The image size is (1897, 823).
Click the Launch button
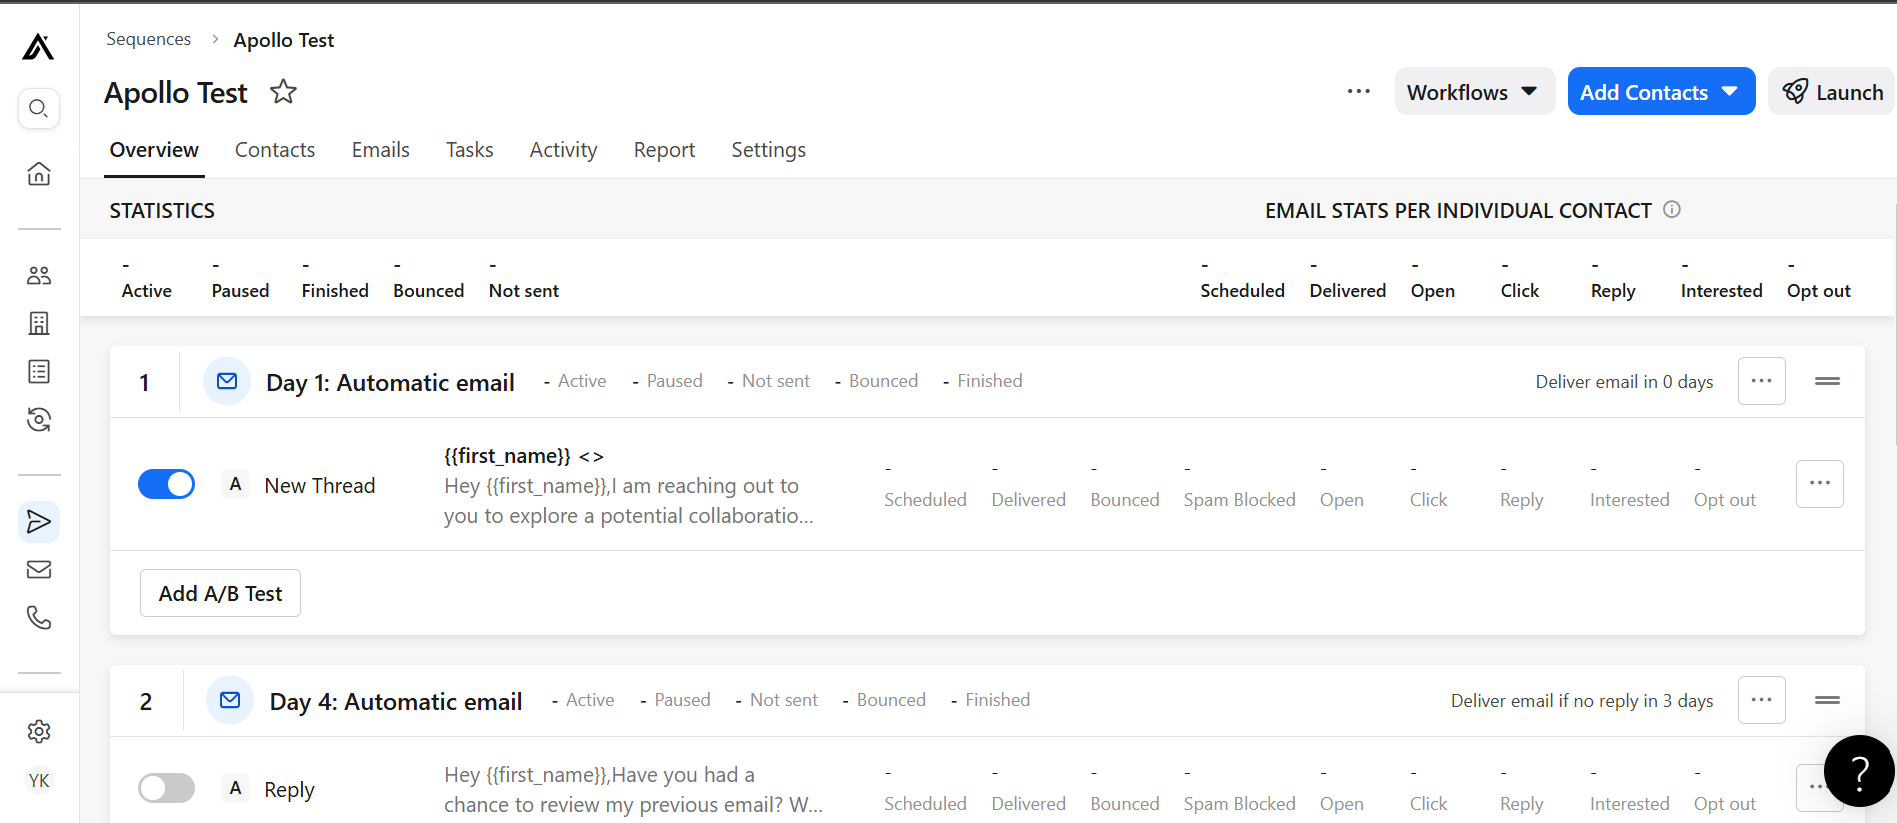click(x=1832, y=92)
